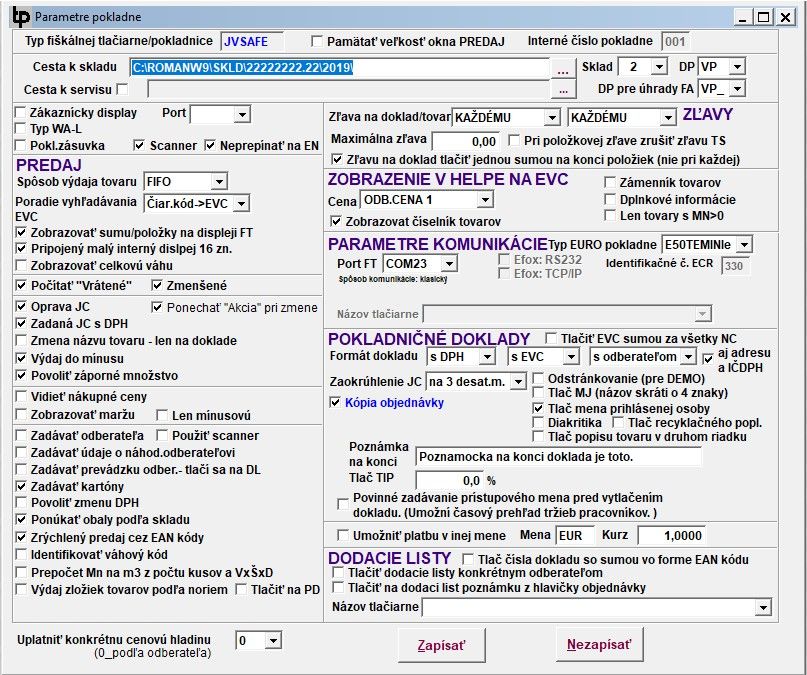The image size is (807, 675).
Task: Open first Zľava na doklad KAŽDÉMU dropdown
Action: coord(552,117)
